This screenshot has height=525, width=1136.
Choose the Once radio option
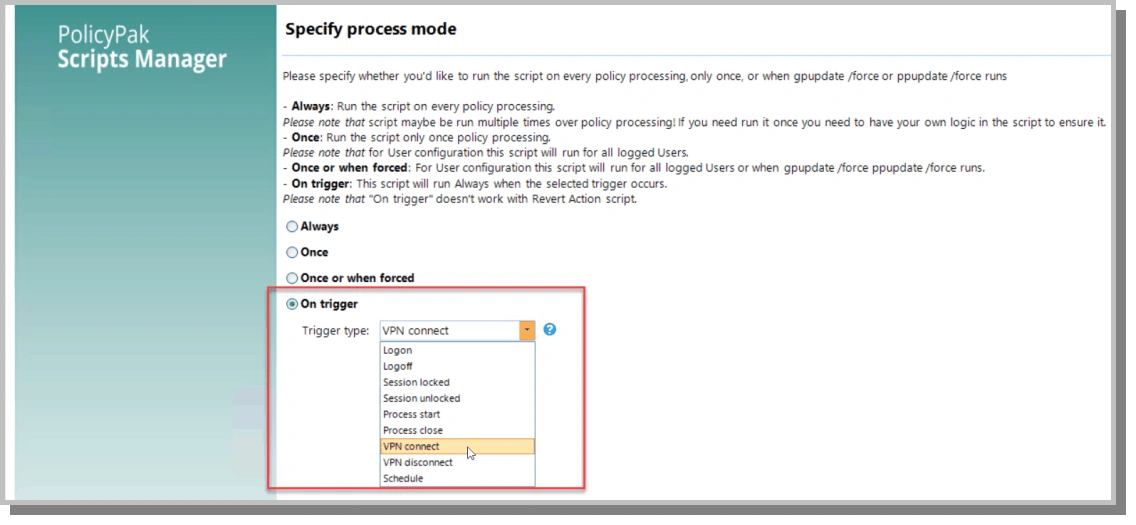(x=292, y=253)
